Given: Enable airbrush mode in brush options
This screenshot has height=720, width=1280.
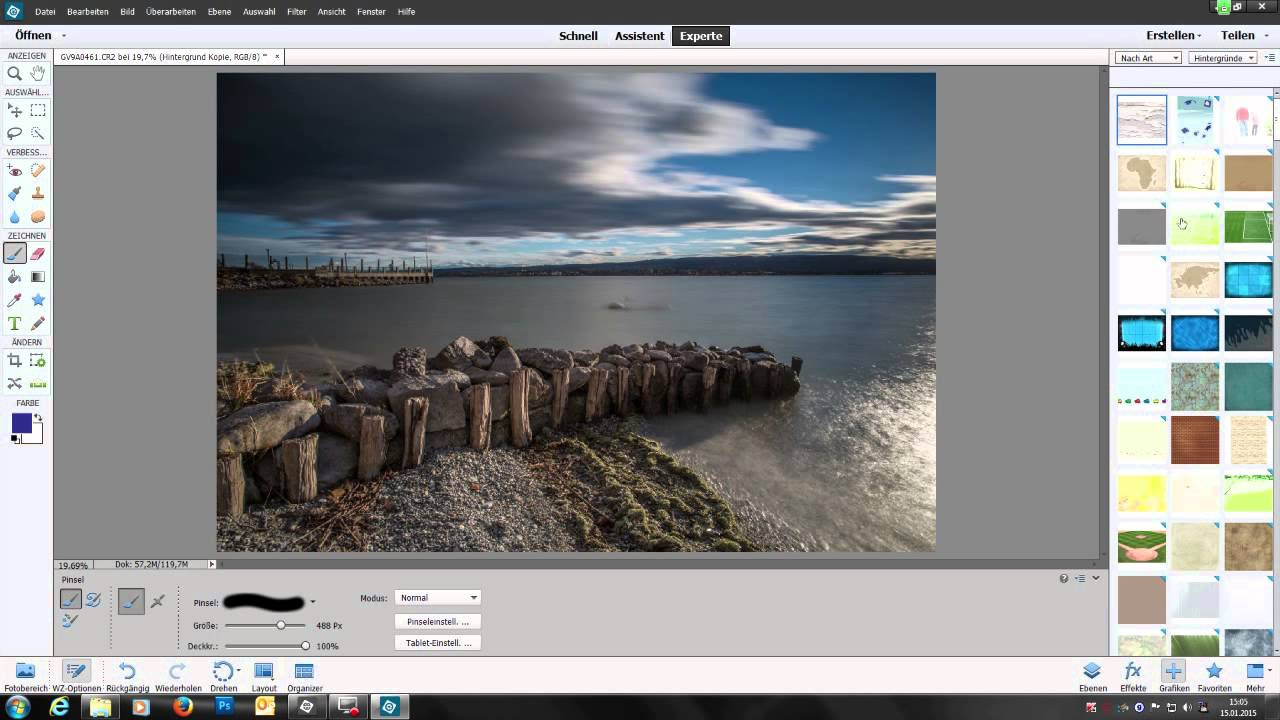Looking at the screenshot, I should (157, 601).
